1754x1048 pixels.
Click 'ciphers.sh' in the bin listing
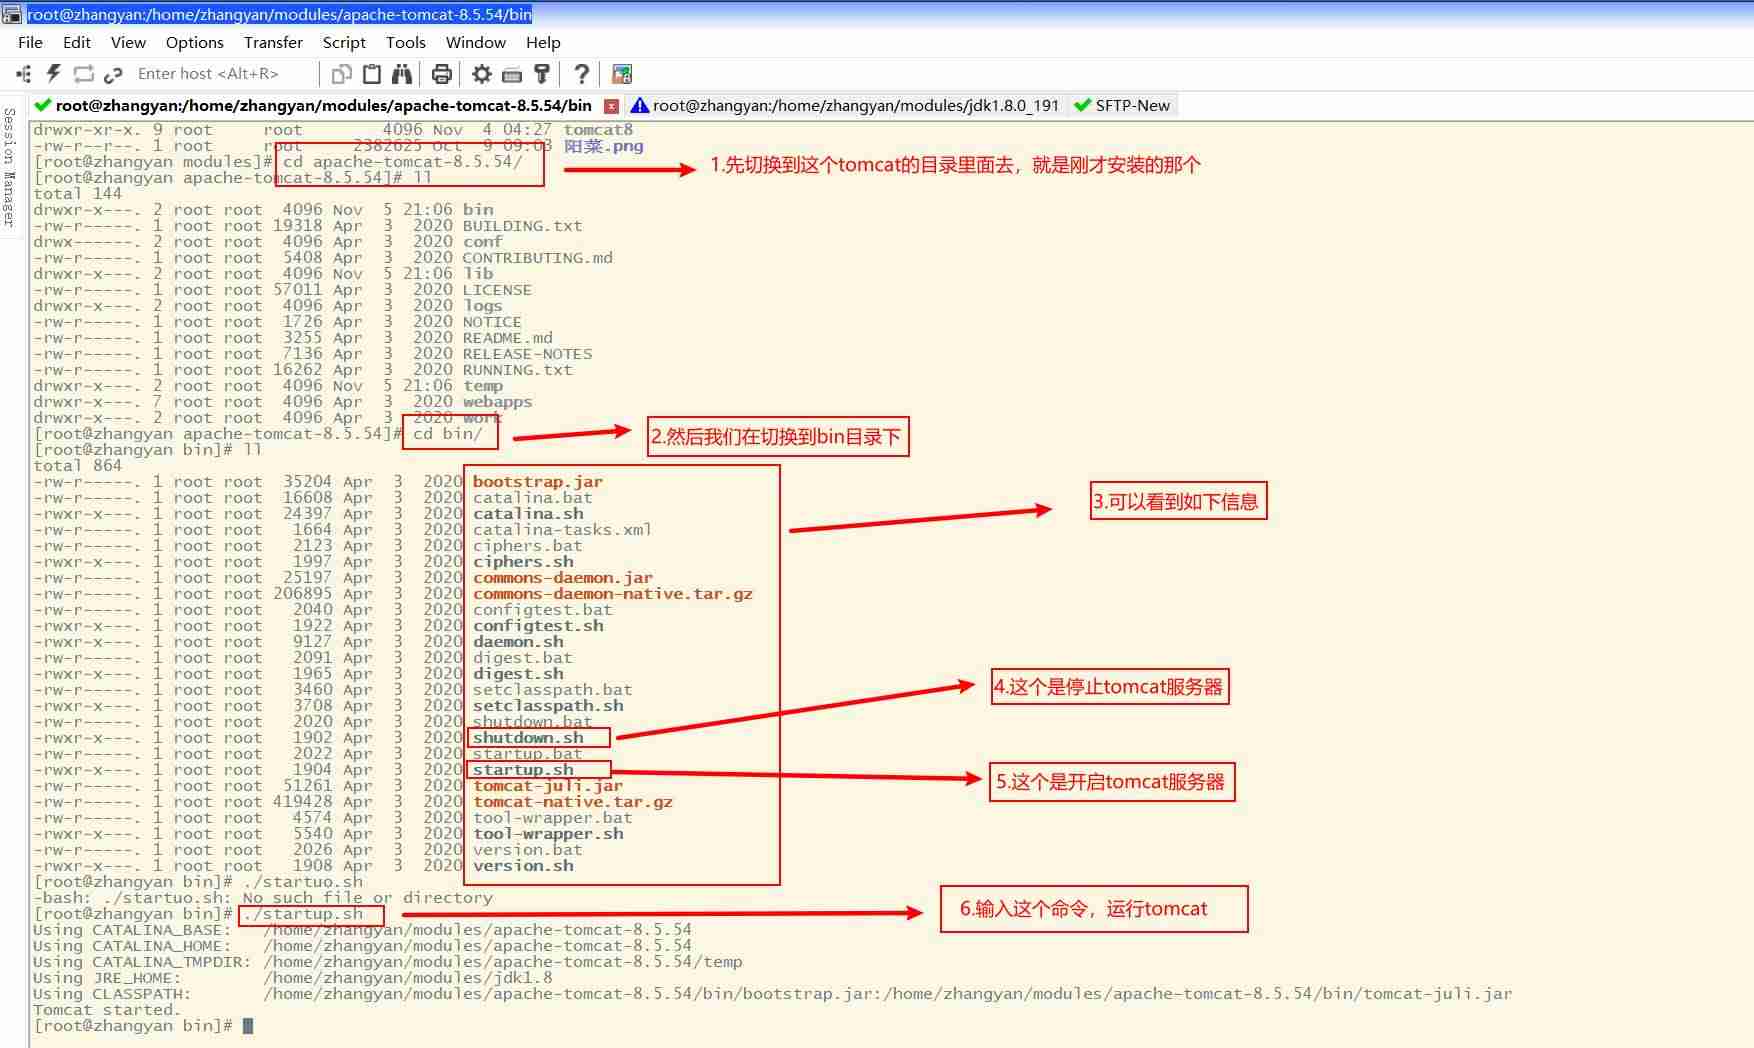point(523,562)
